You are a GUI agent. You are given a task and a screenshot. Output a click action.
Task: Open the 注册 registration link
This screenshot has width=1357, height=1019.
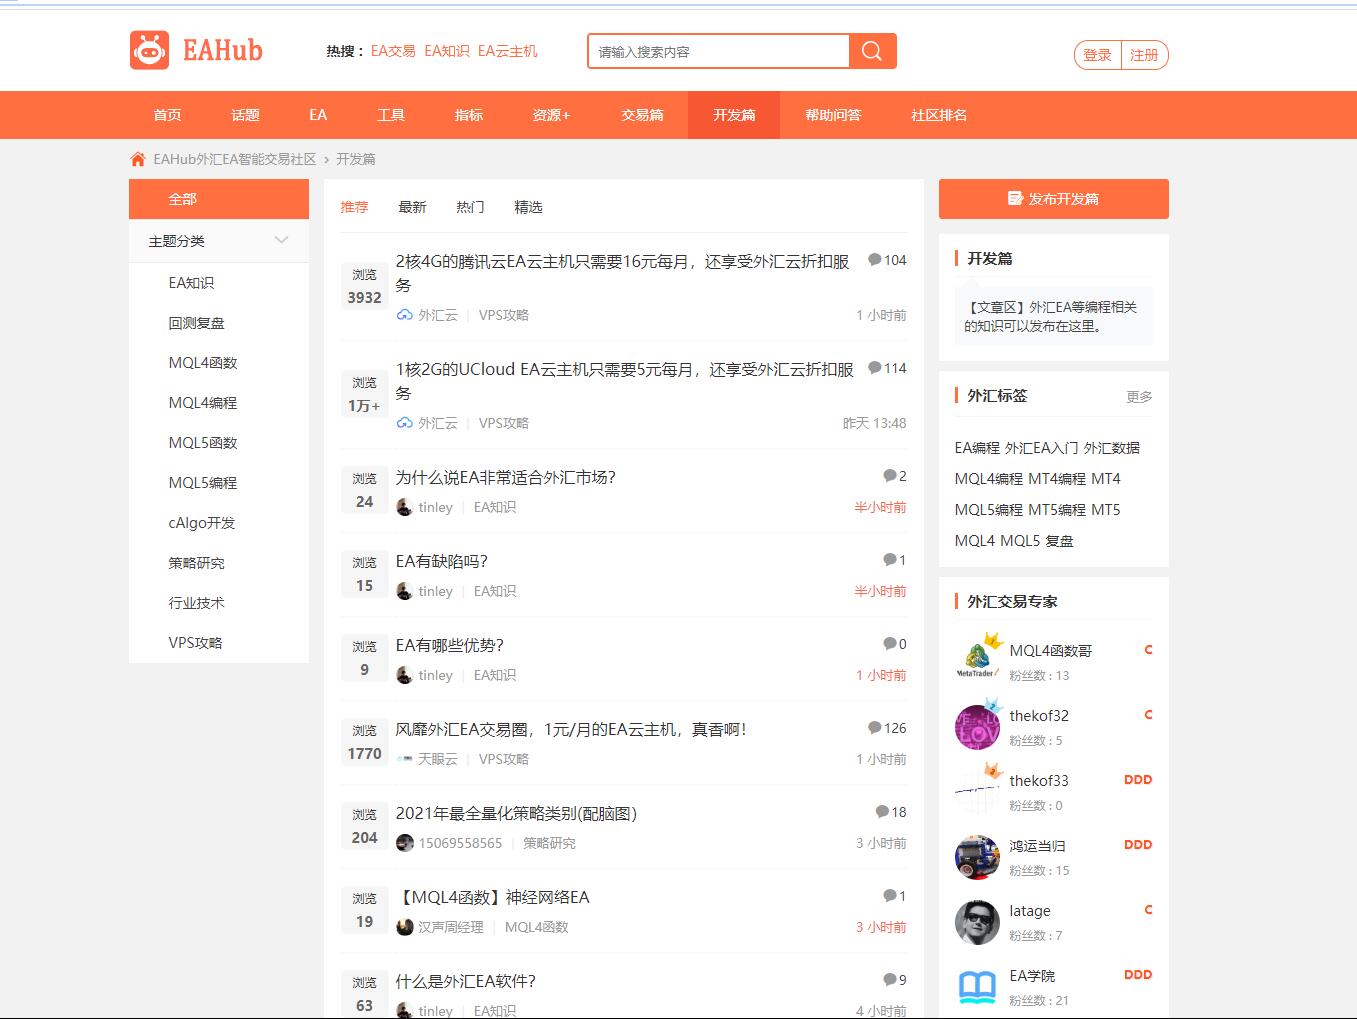click(x=1144, y=55)
